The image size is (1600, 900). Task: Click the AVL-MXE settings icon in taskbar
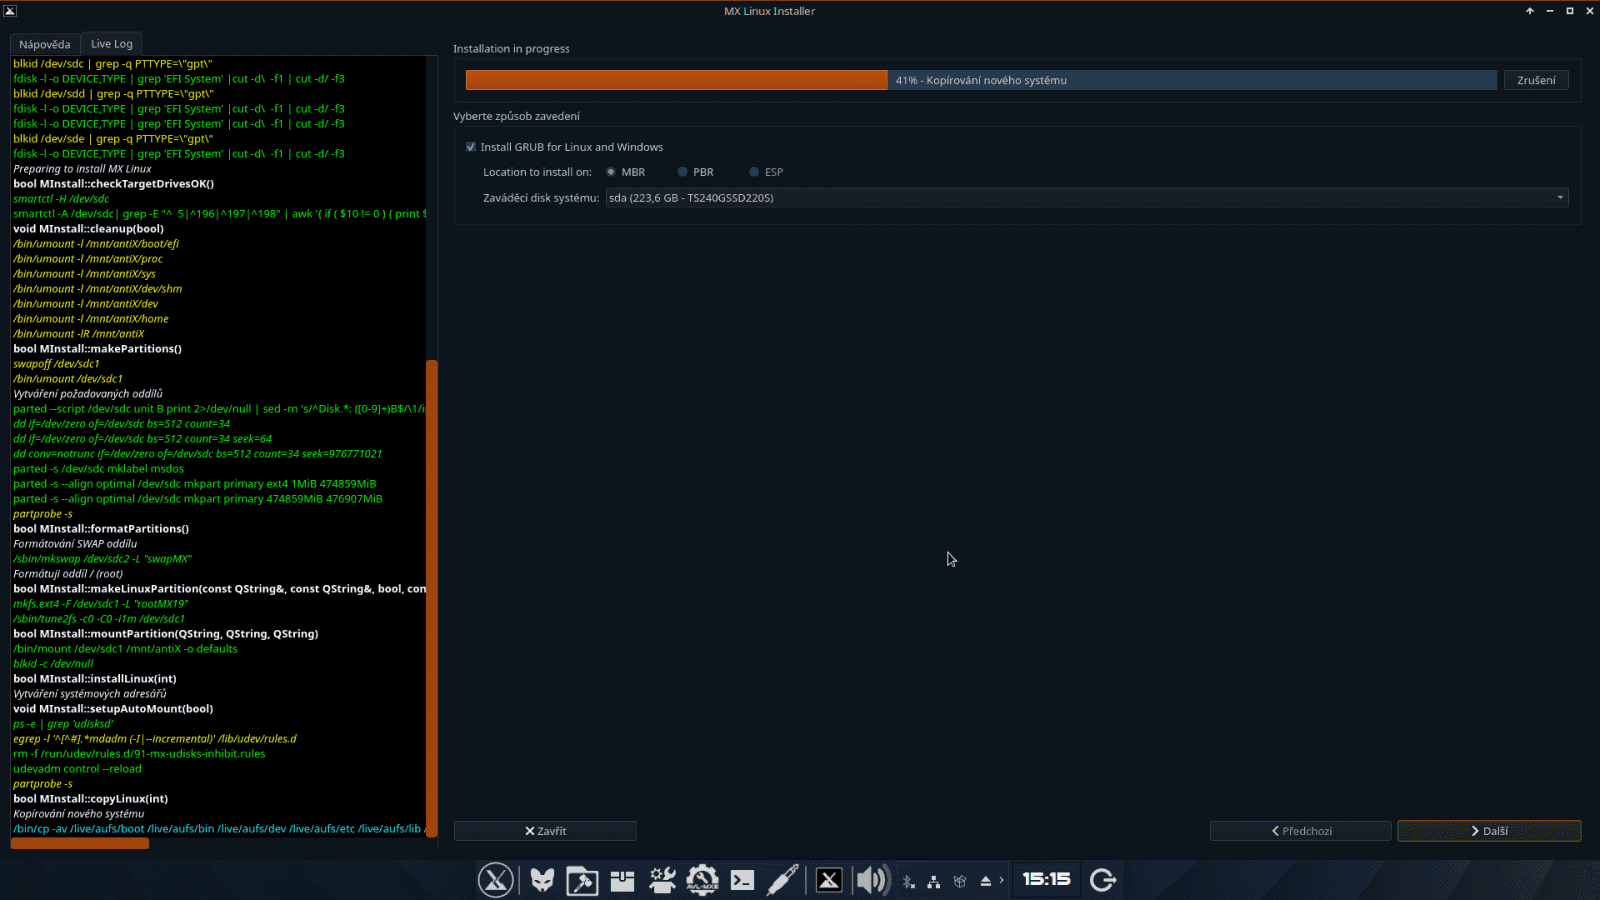pos(702,880)
